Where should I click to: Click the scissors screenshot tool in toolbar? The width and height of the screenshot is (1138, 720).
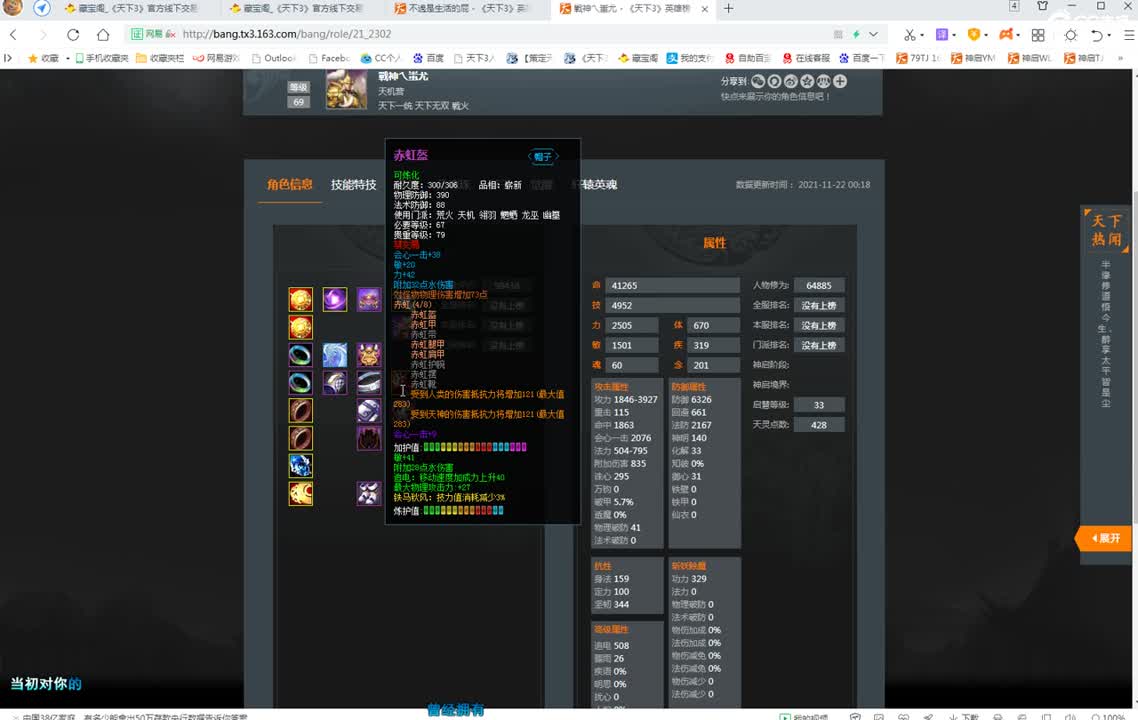coord(910,34)
